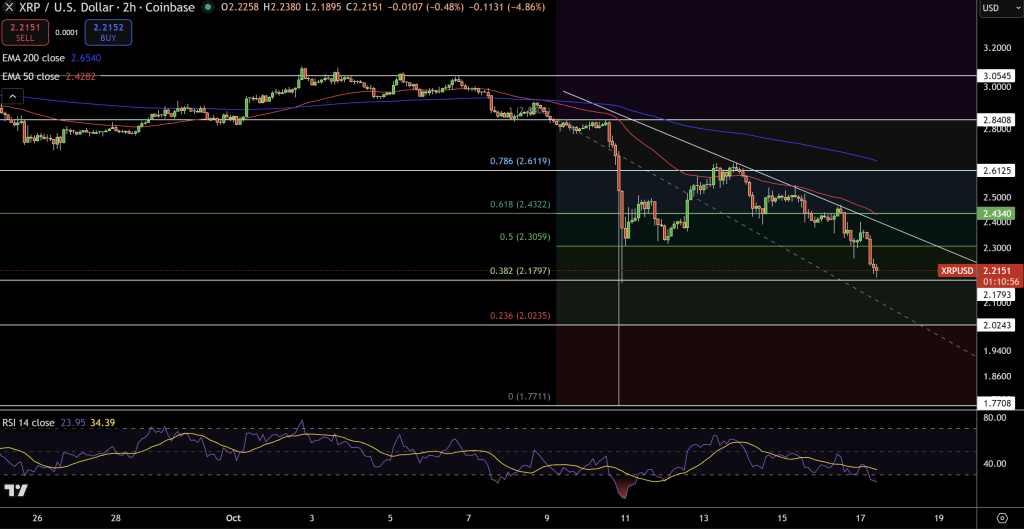Select the 0.618 (2.4322) Fibonacci level label

pyautogui.click(x=520, y=204)
